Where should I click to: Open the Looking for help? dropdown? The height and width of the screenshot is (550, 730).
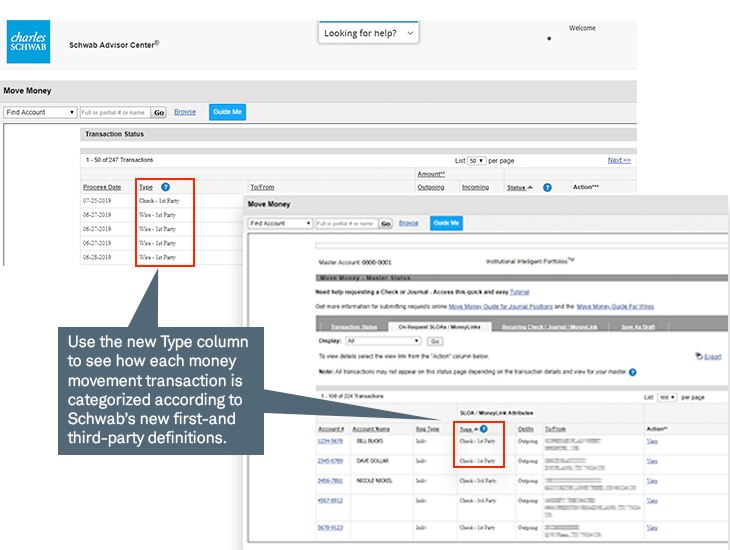pyautogui.click(x=369, y=33)
